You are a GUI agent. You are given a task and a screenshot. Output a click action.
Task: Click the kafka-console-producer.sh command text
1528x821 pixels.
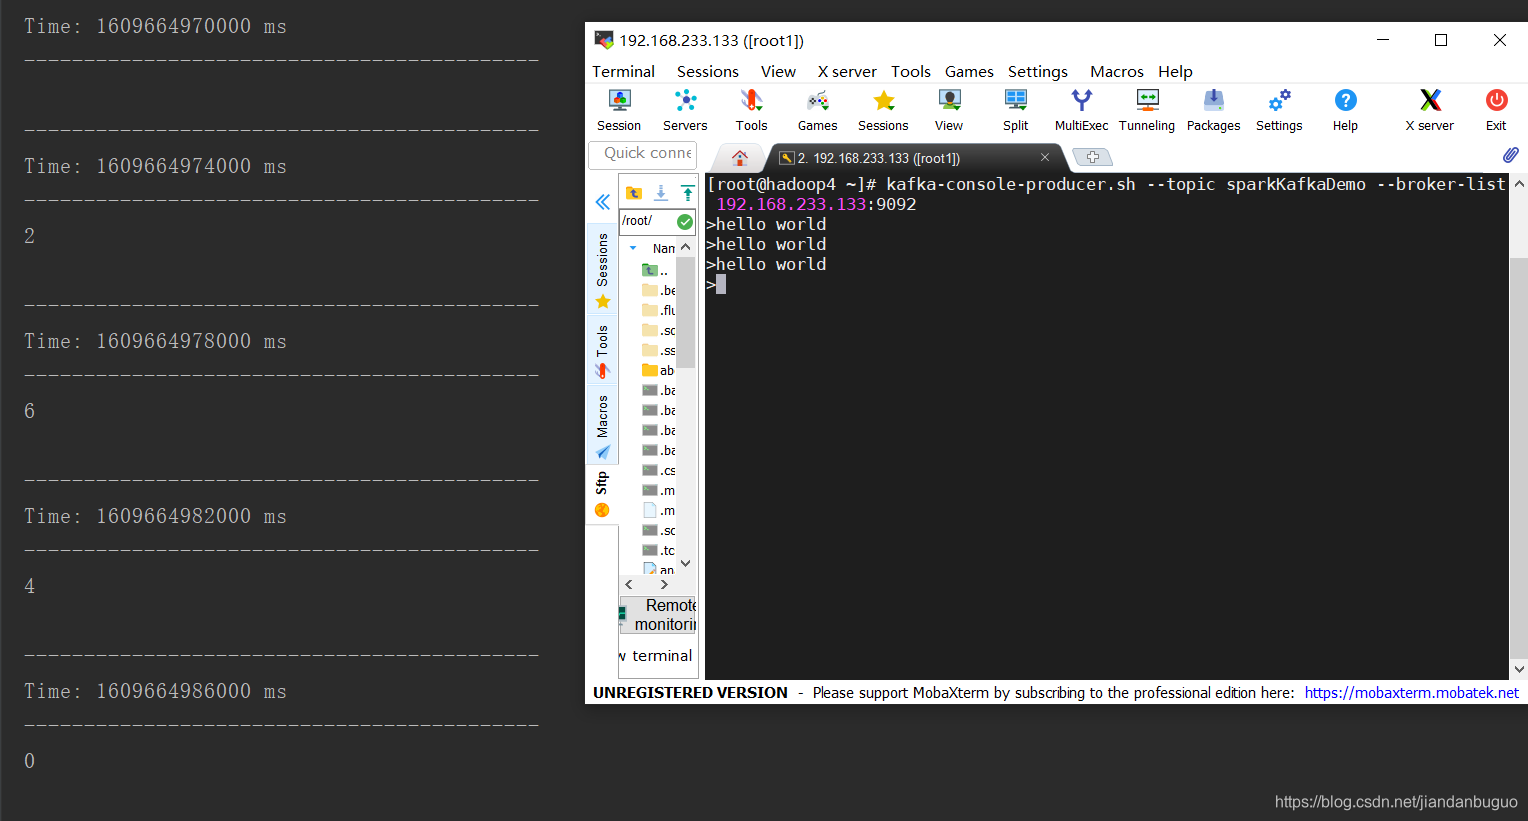click(1011, 184)
